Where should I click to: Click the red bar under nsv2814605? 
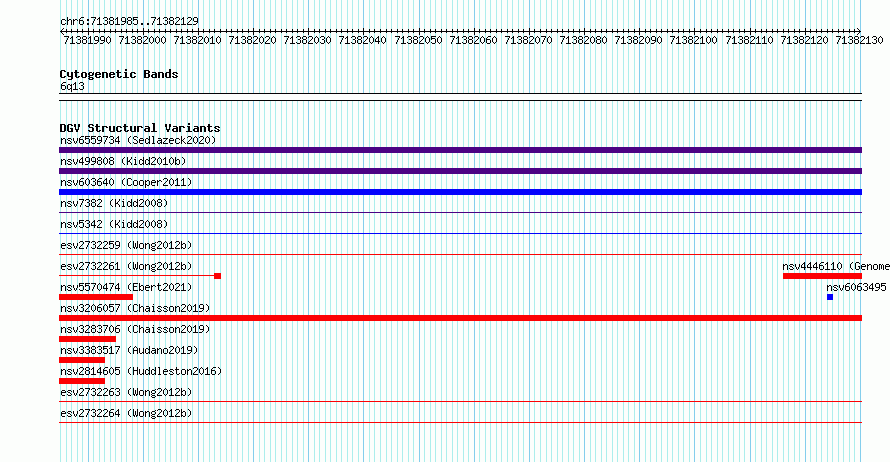(82, 381)
